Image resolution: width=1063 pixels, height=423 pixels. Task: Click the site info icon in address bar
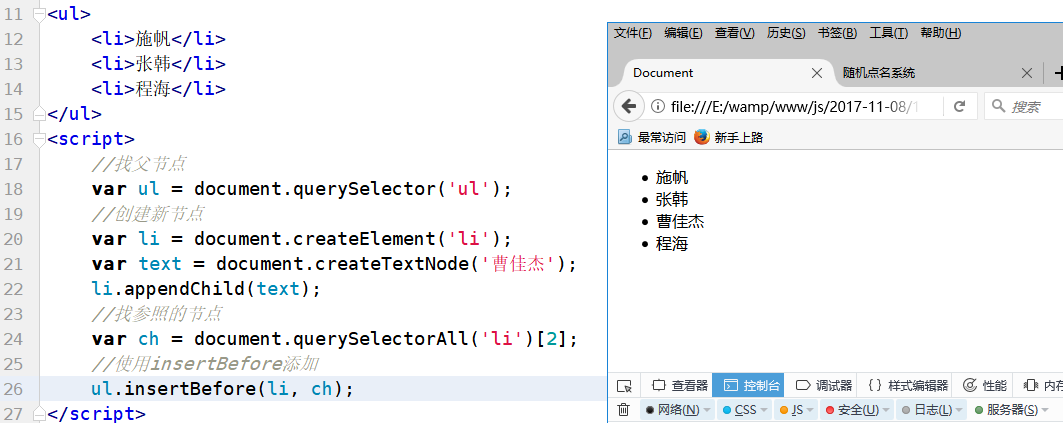click(657, 106)
